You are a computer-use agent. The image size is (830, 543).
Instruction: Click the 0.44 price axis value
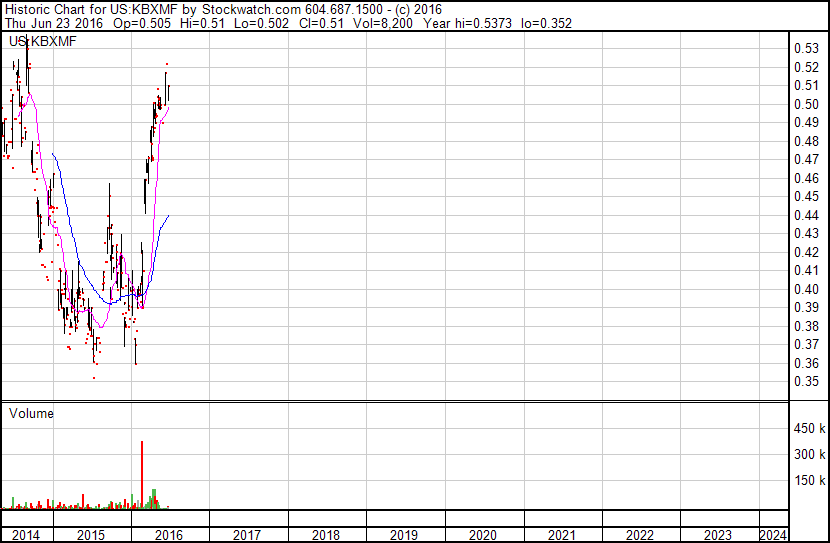[x=806, y=215]
